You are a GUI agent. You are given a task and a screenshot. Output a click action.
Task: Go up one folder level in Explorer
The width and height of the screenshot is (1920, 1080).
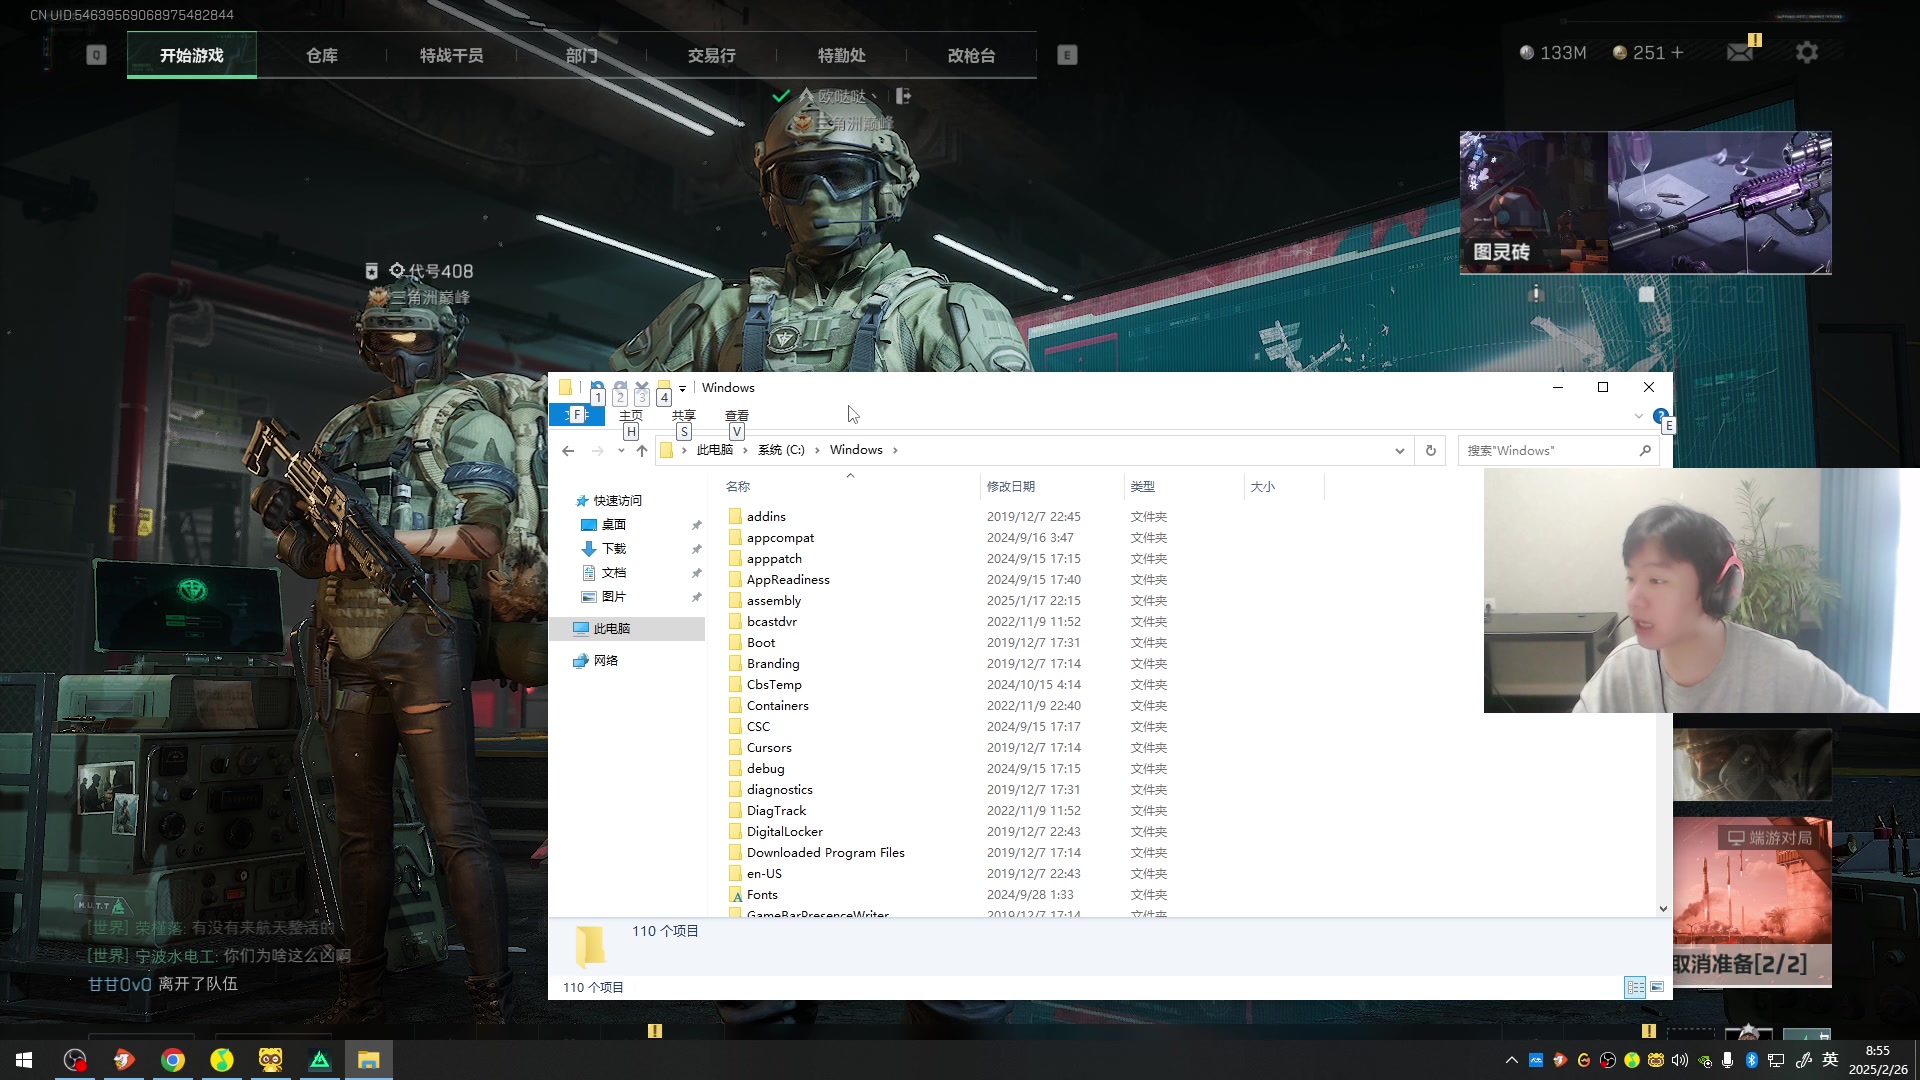pos(642,450)
